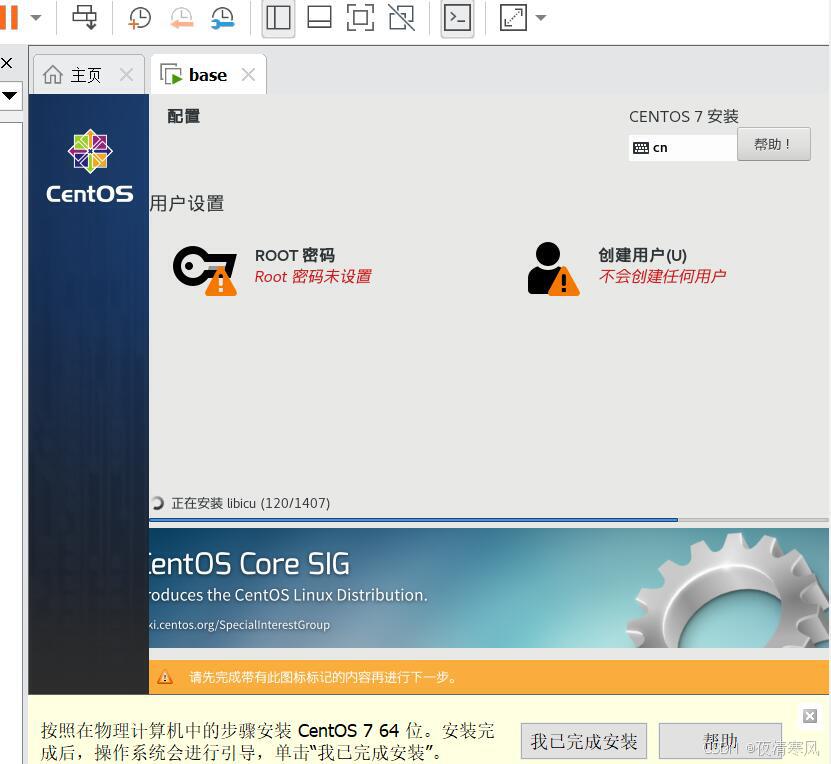831x764 pixels.
Task: Open the 创建用户(U) setting
Action: [x=642, y=255]
